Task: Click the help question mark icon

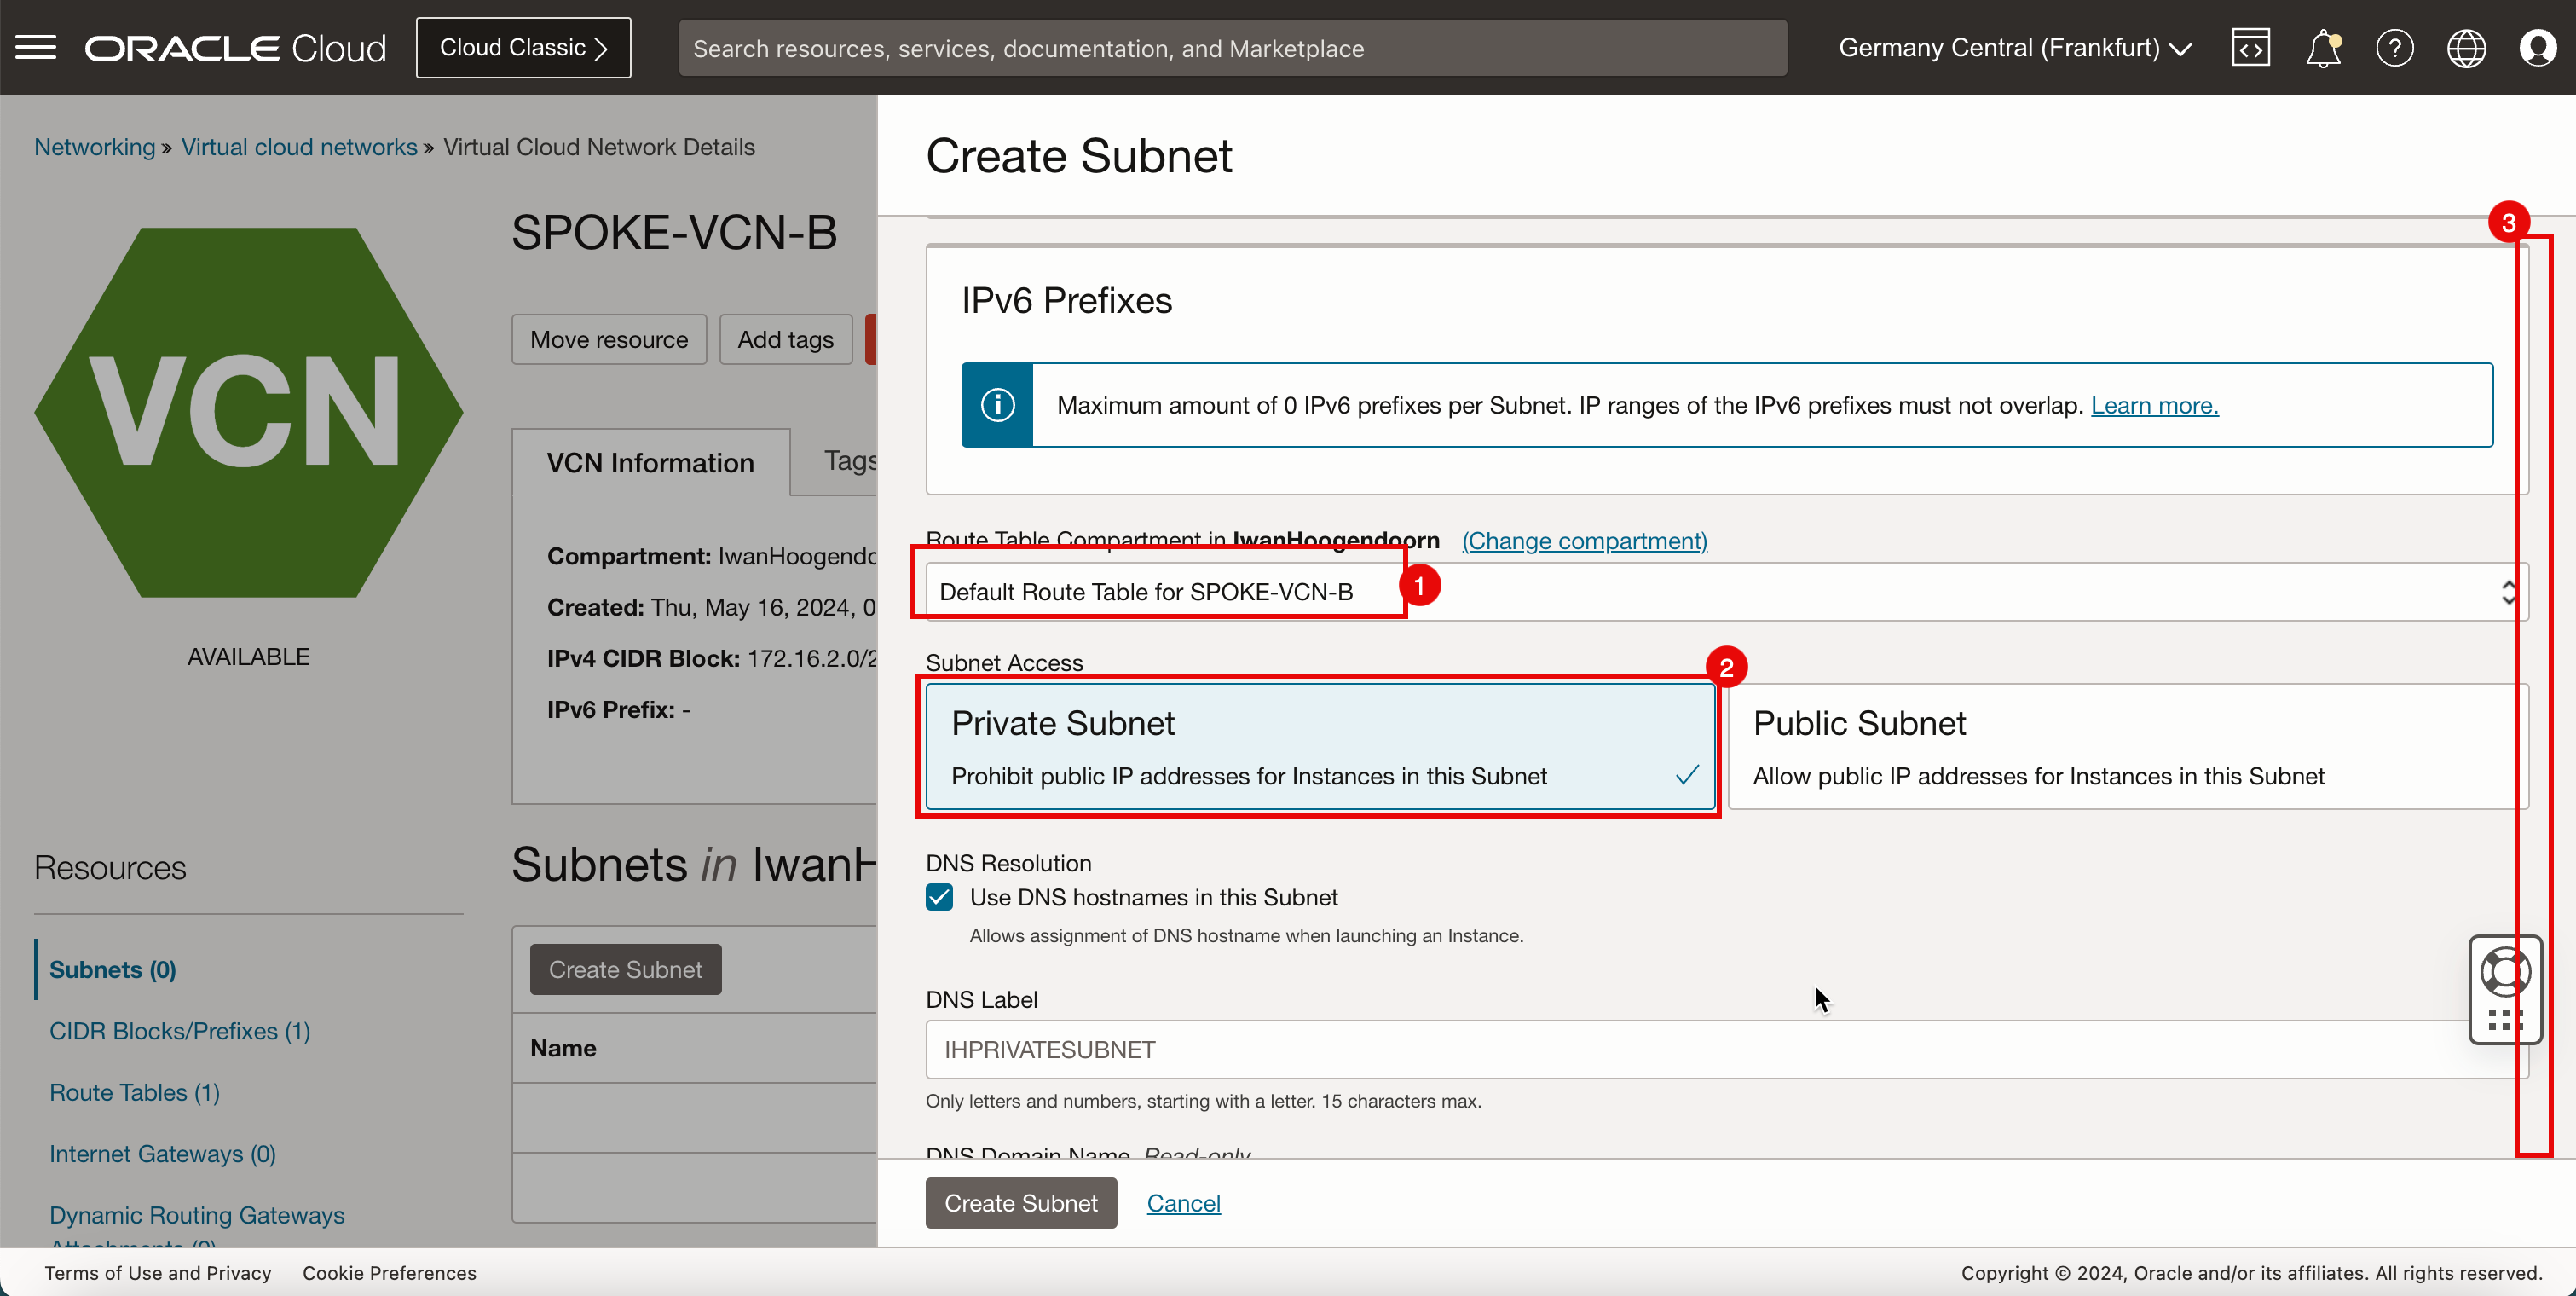Action: pos(2393,48)
